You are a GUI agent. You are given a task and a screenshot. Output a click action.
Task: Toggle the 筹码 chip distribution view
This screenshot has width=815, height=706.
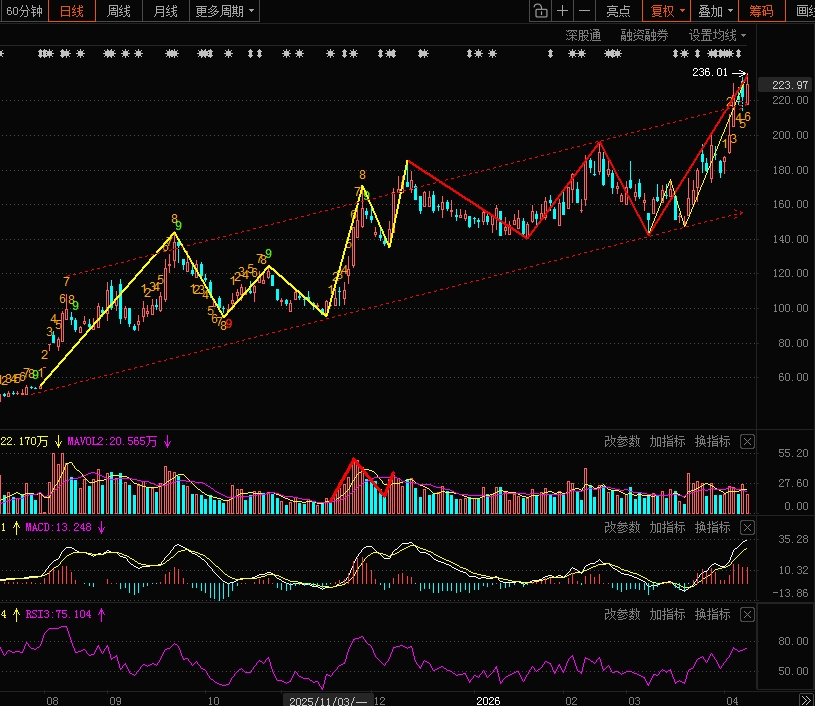[x=761, y=10]
